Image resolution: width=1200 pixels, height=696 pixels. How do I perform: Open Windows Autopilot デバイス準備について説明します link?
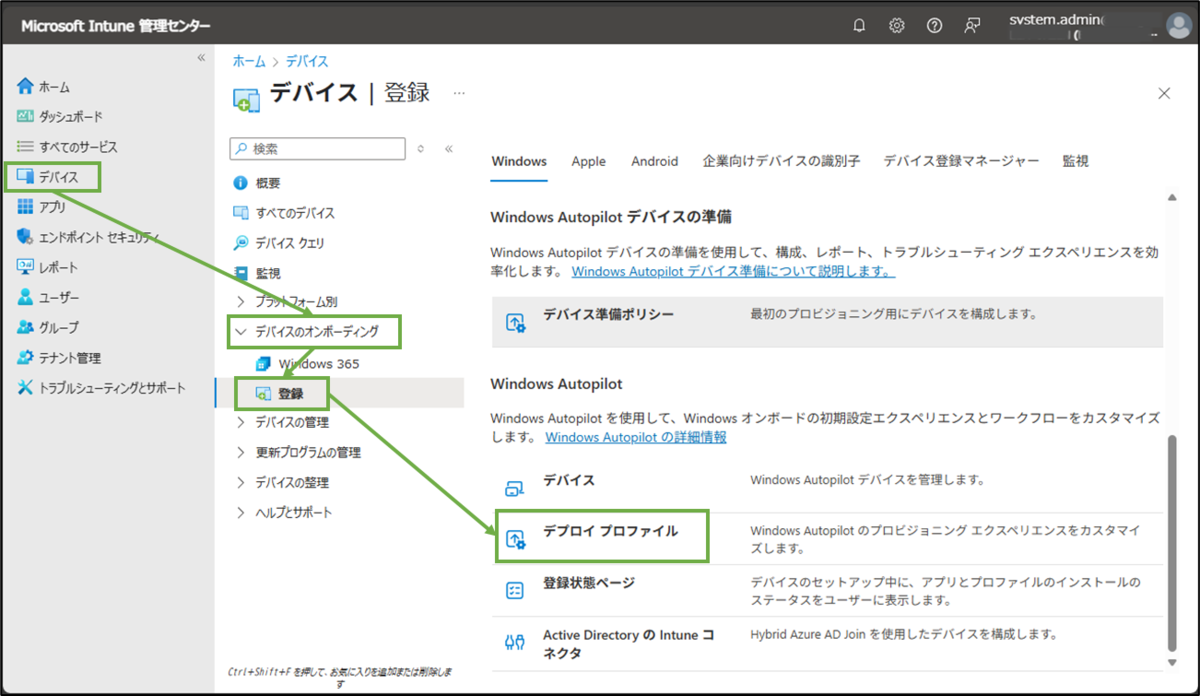click(733, 271)
